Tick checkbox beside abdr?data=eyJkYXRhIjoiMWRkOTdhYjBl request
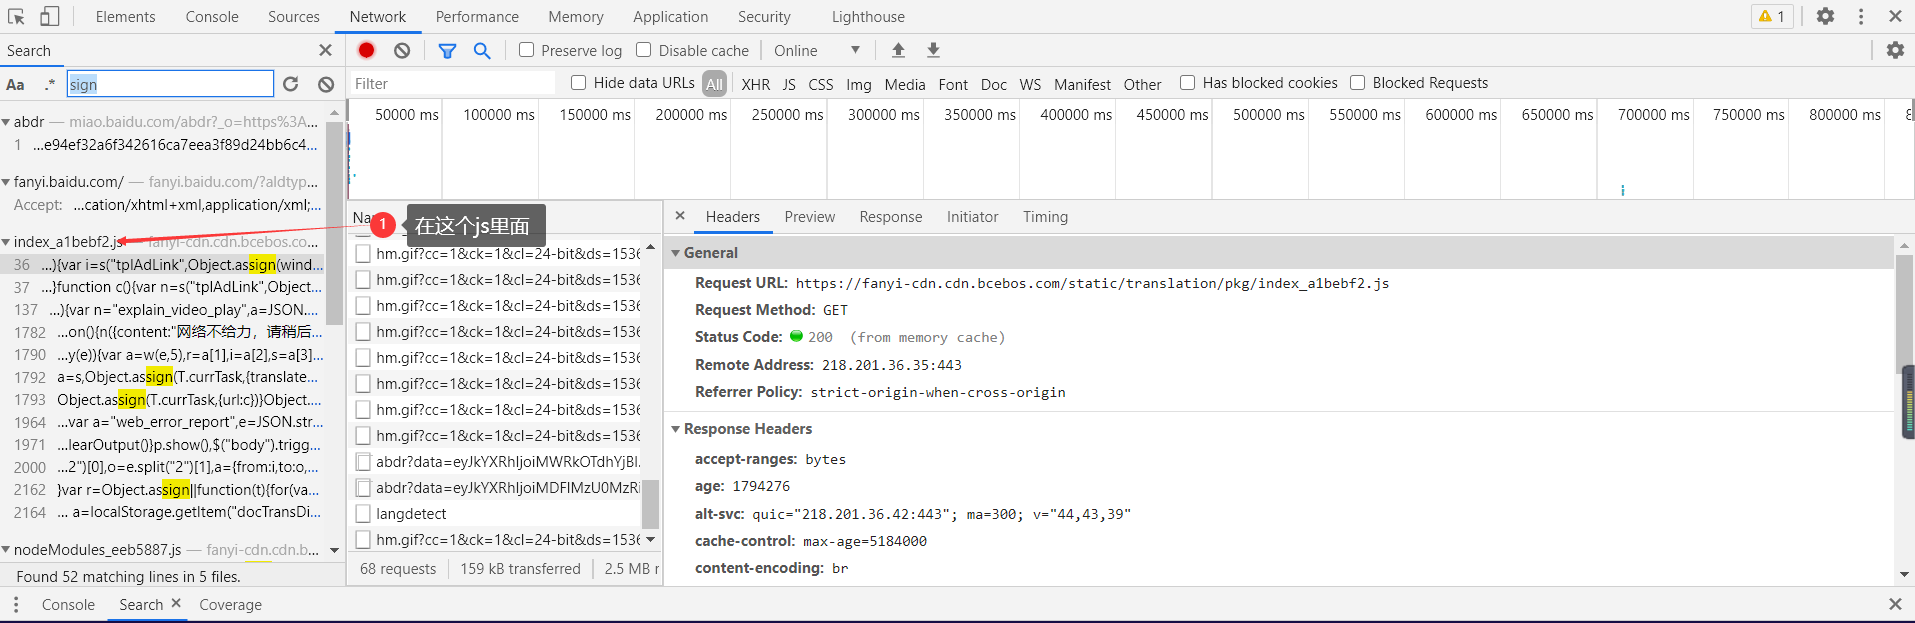This screenshot has height=623, width=1915. coord(364,462)
